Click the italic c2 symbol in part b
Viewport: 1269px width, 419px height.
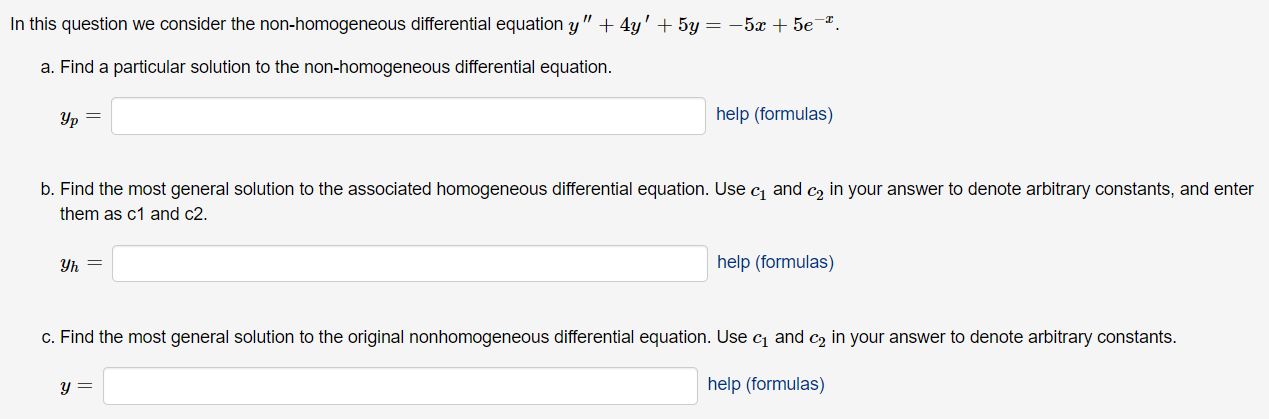click(x=816, y=190)
